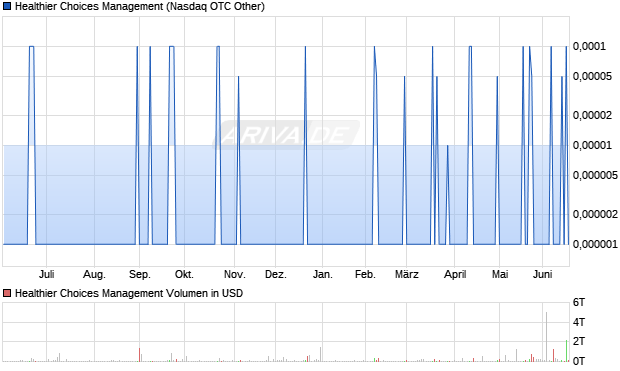Click the Dez. month label
This screenshot has width=620, height=371.
(x=276, y=274)
